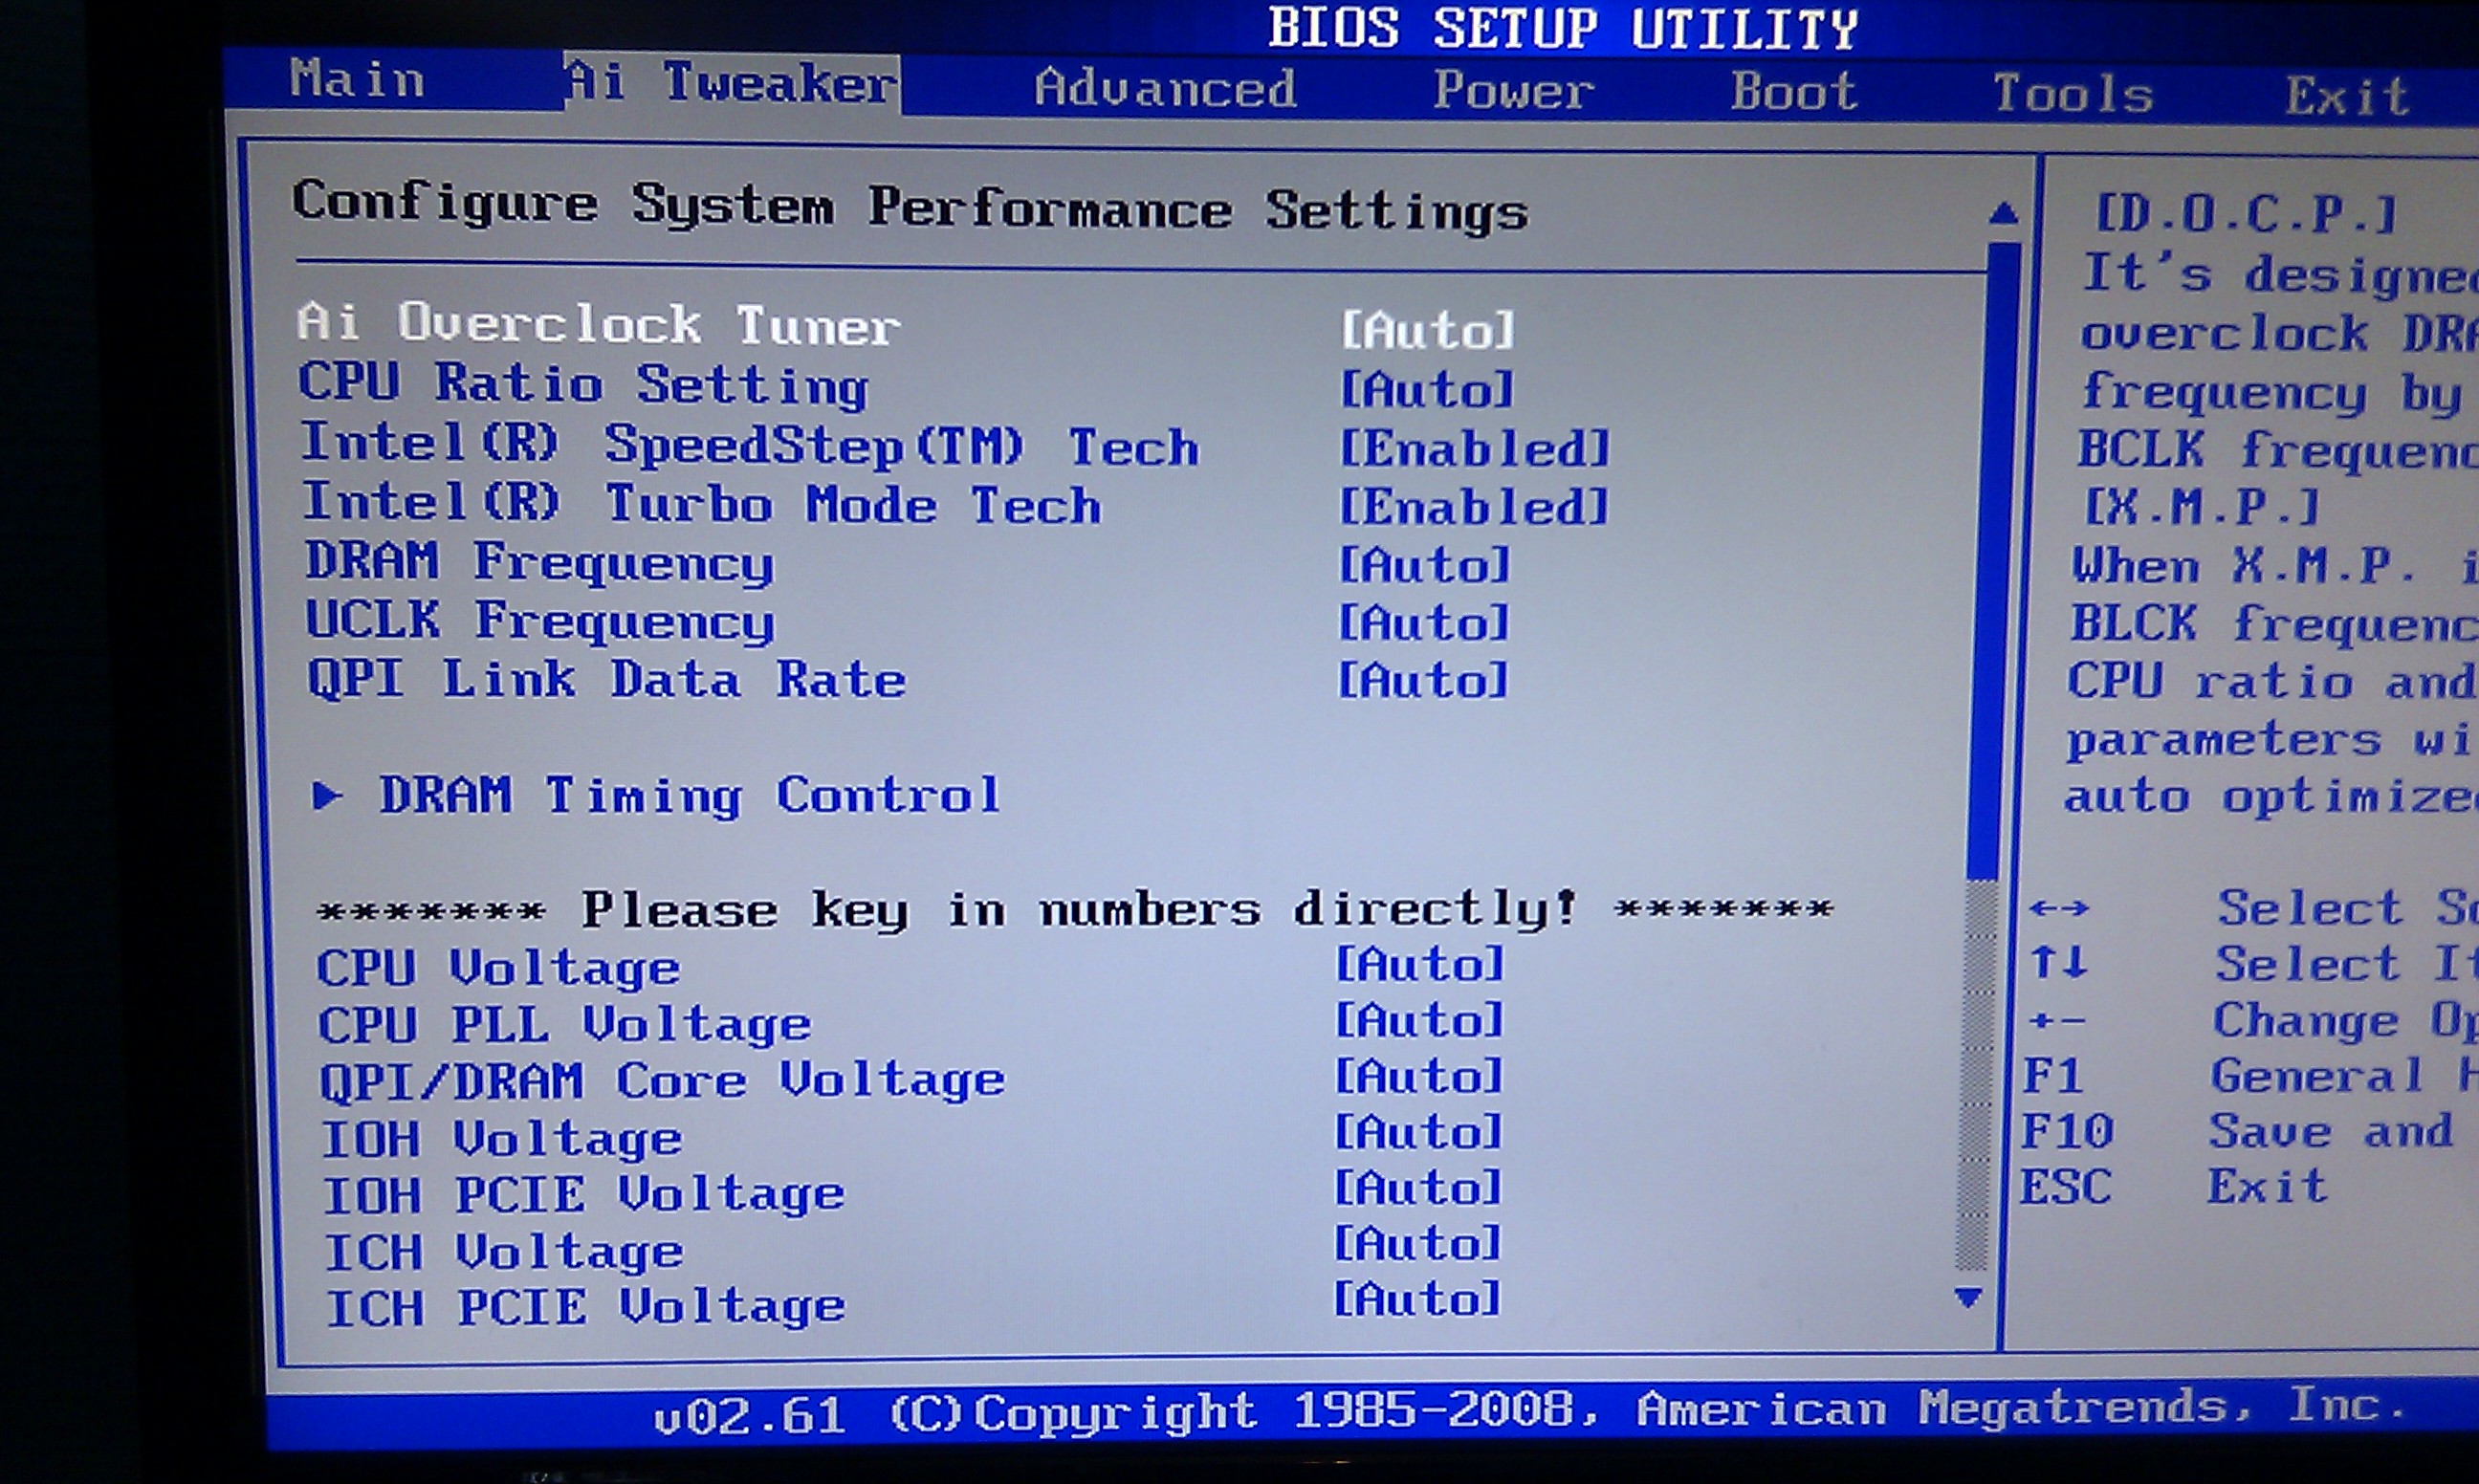Open Ai Overclock Tuner Auto option
This screenshot has height=1484, width=2479.
(1427, 330)
